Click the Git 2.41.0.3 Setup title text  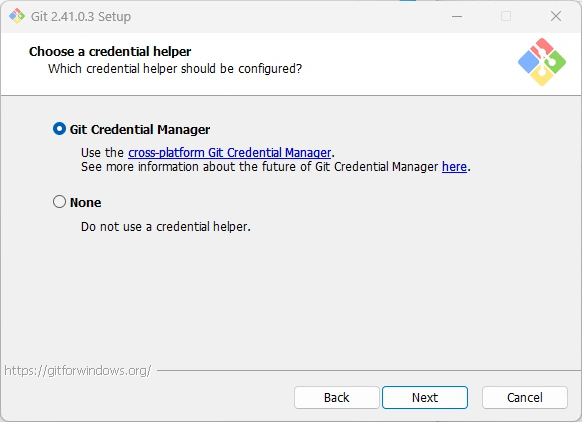point(81,16)
